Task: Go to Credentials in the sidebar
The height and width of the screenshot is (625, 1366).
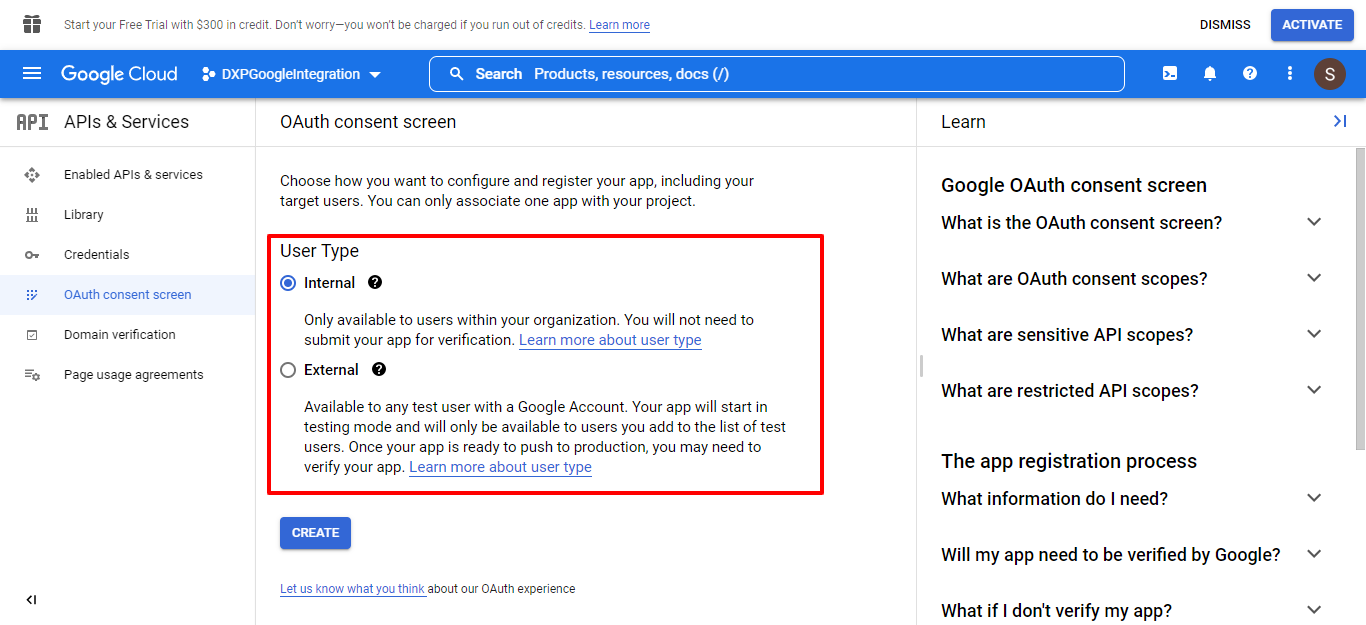Action: coord(96,255)
